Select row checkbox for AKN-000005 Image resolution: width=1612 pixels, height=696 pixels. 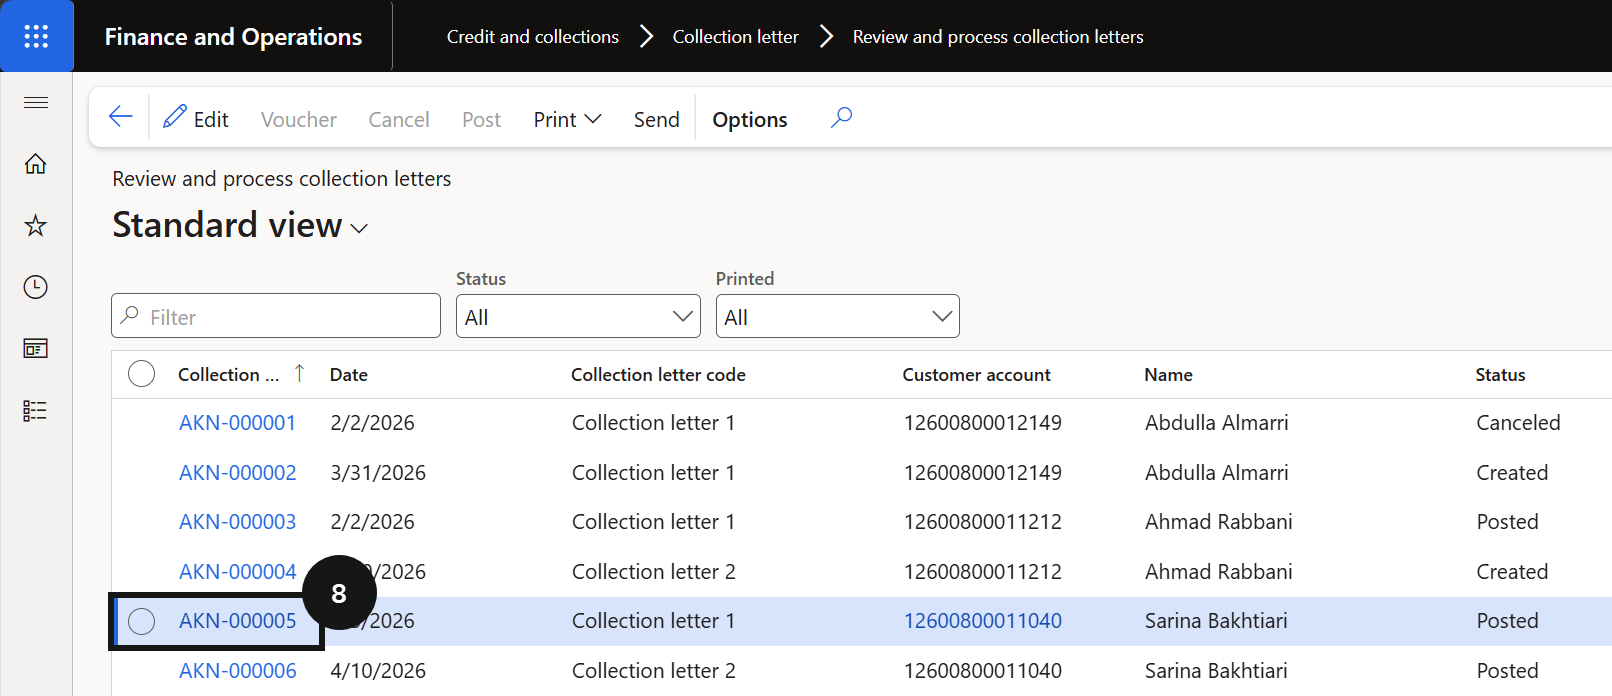point(142,621)
